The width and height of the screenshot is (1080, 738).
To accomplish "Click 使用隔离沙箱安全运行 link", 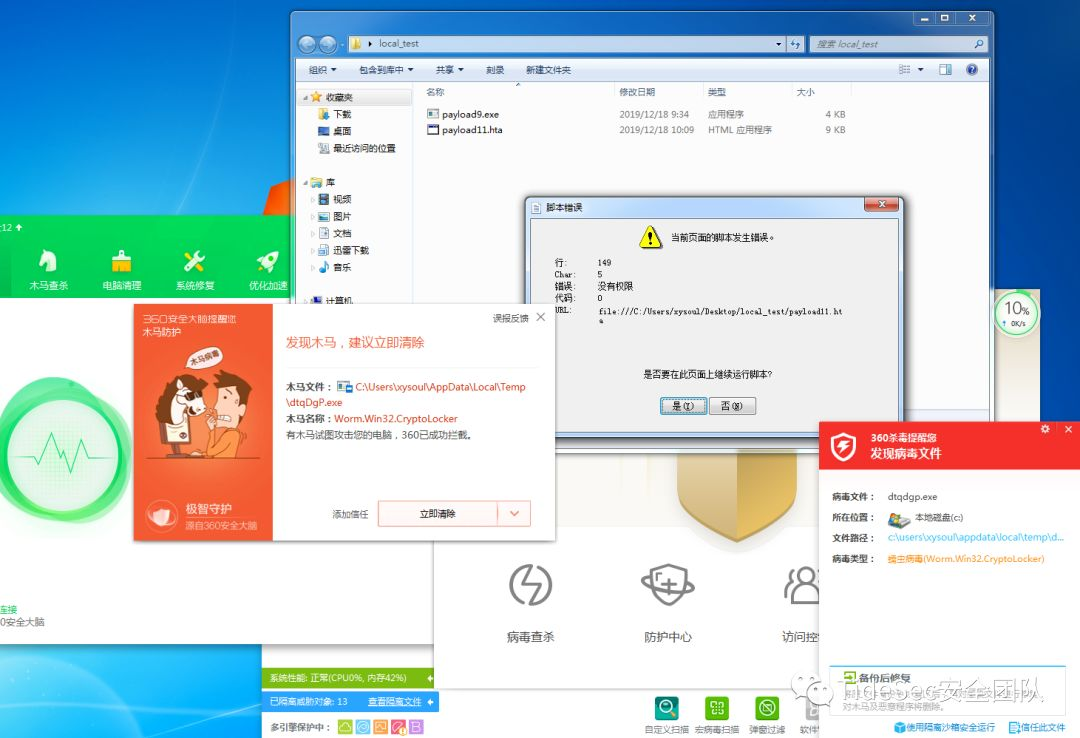I will click(x=944, y=727).
